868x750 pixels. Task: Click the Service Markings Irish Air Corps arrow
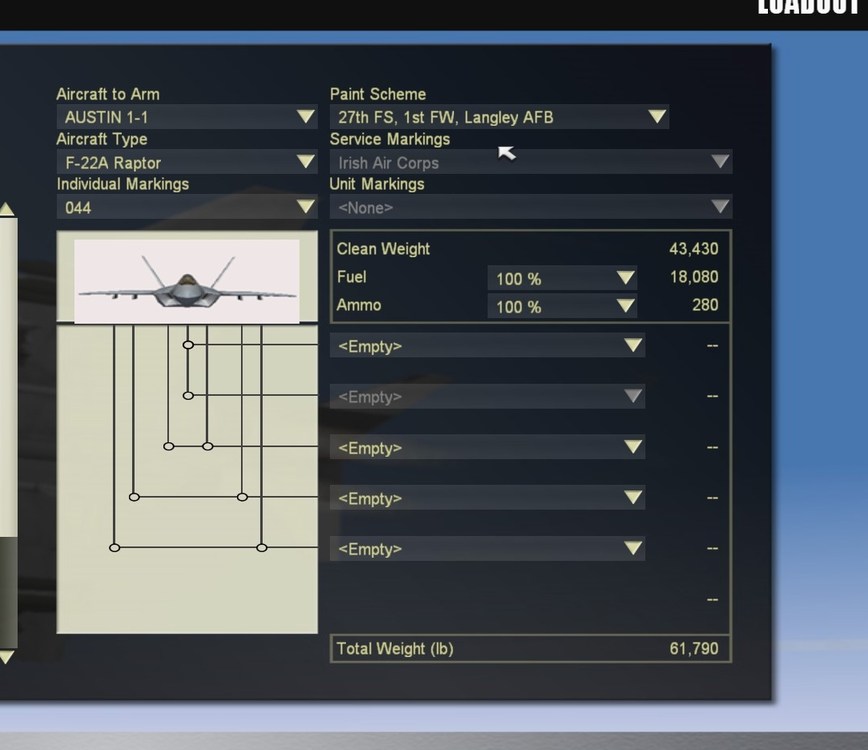click(719, 162)
